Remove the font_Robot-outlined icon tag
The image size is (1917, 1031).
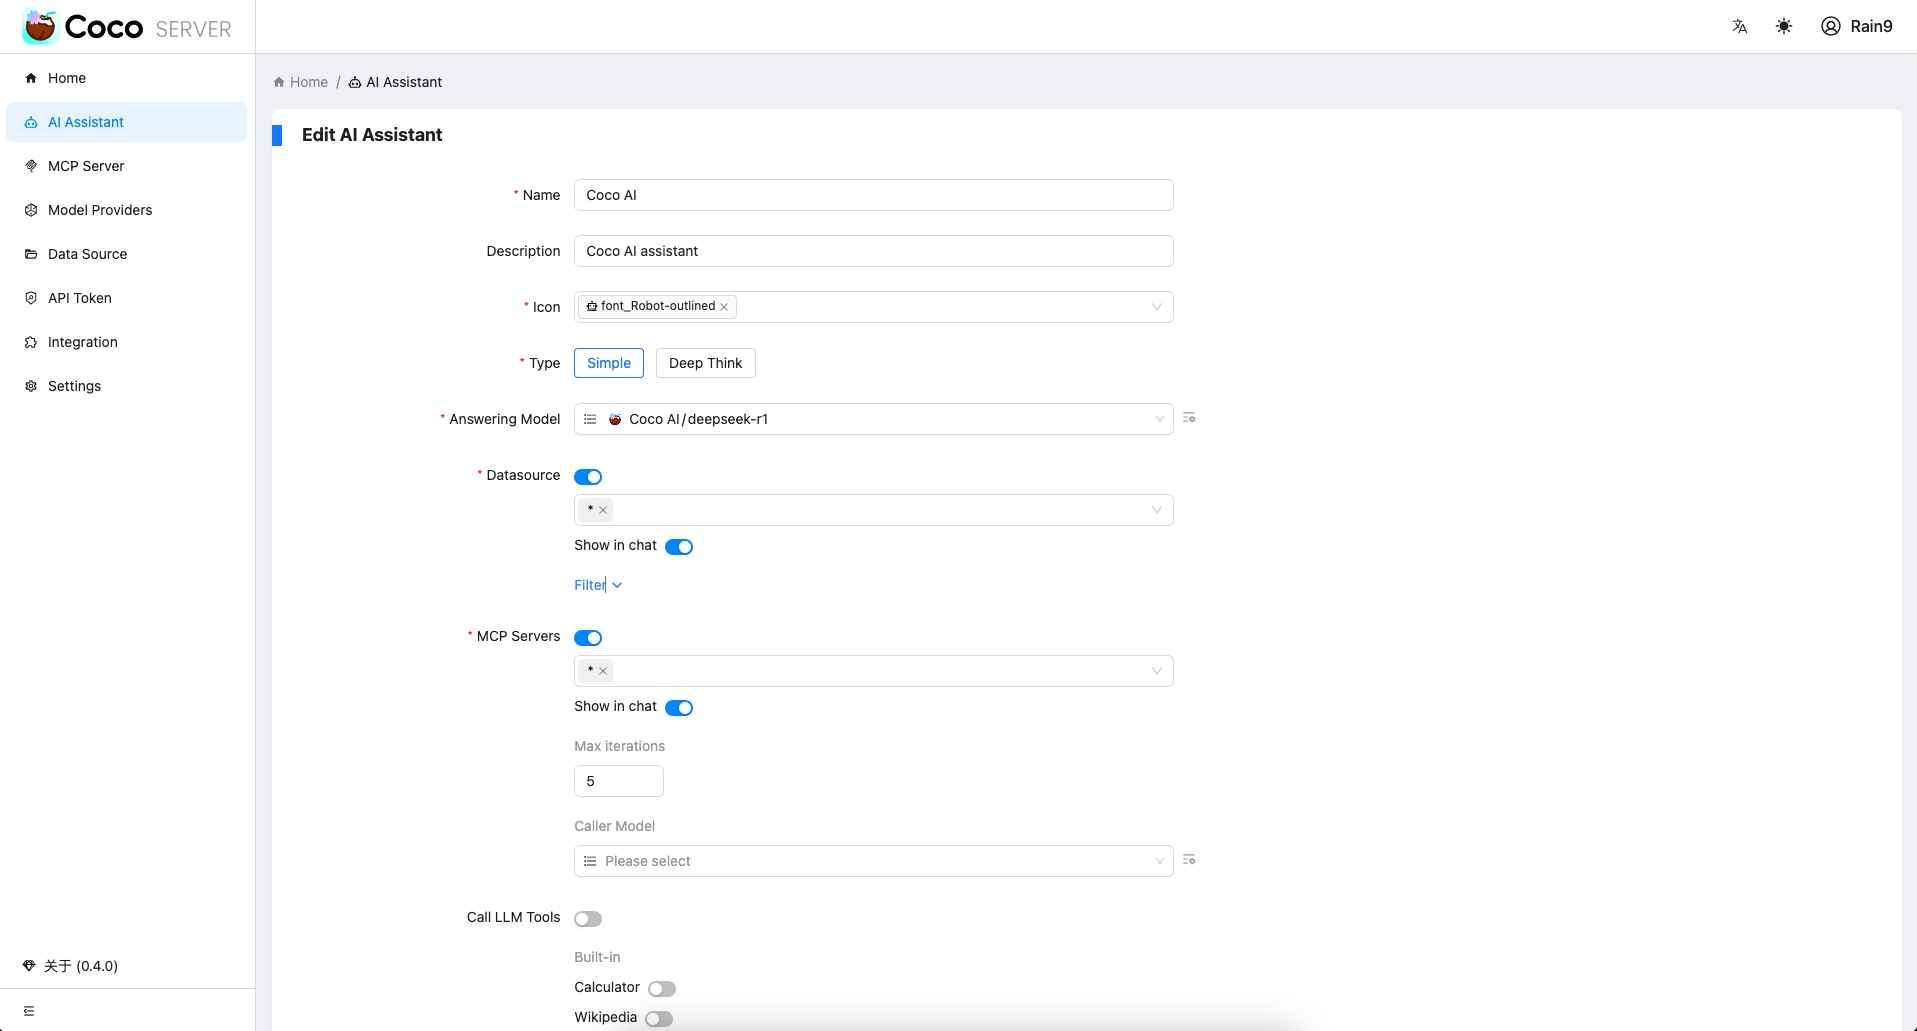coord(724,307)
